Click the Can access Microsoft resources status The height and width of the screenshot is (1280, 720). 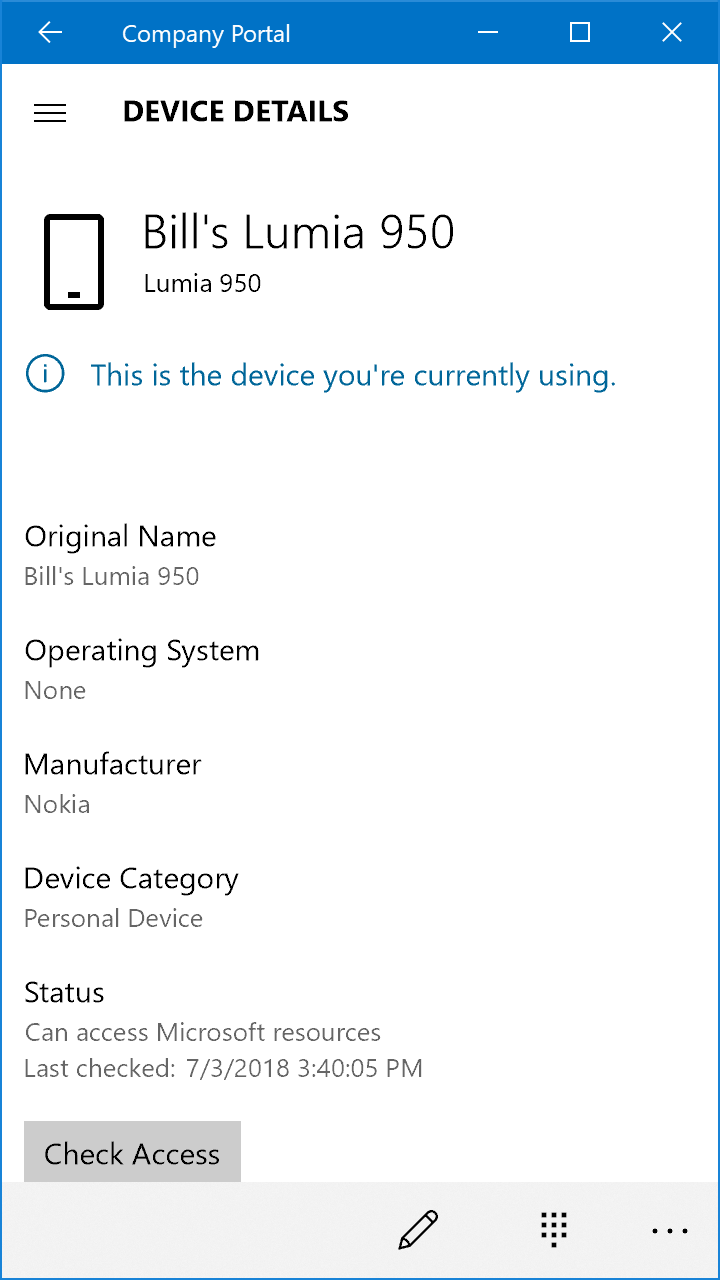click(x=202, y=1032)
